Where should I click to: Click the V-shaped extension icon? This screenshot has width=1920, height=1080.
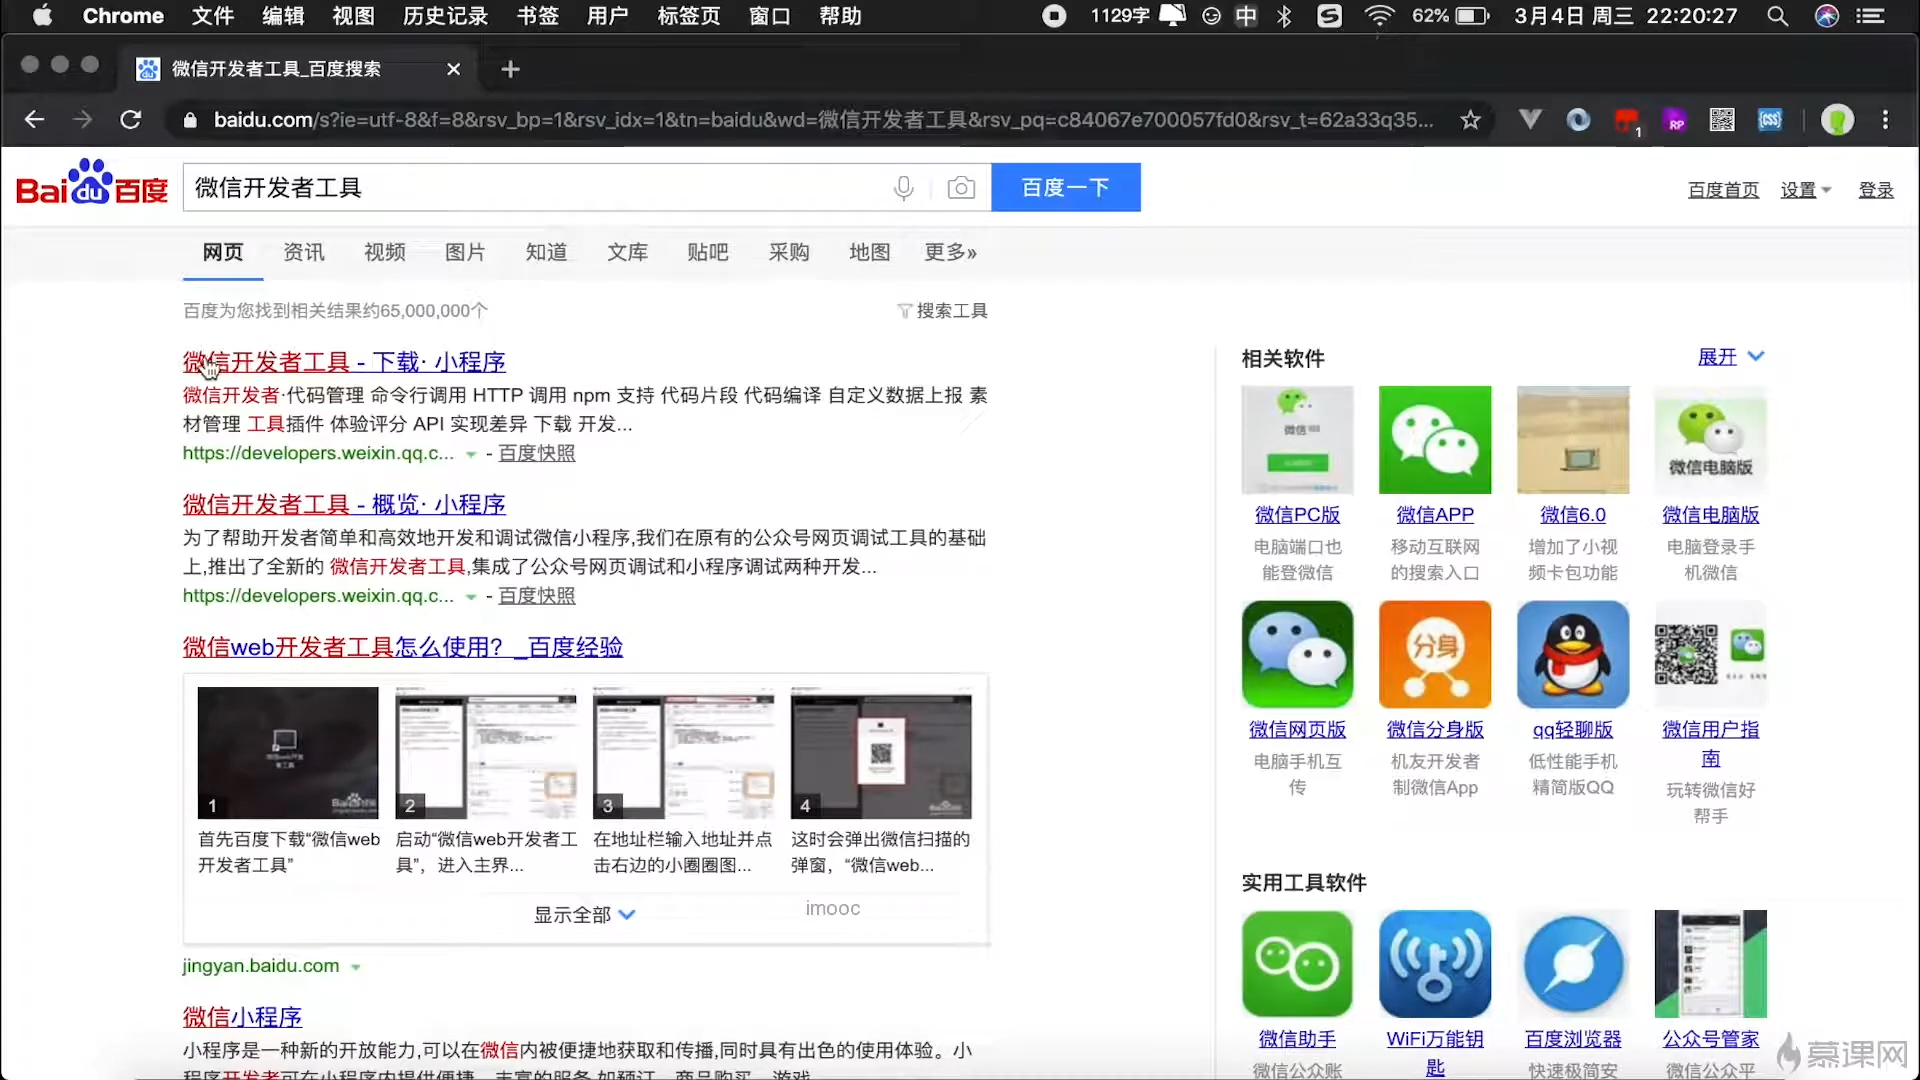[1530, 120]
